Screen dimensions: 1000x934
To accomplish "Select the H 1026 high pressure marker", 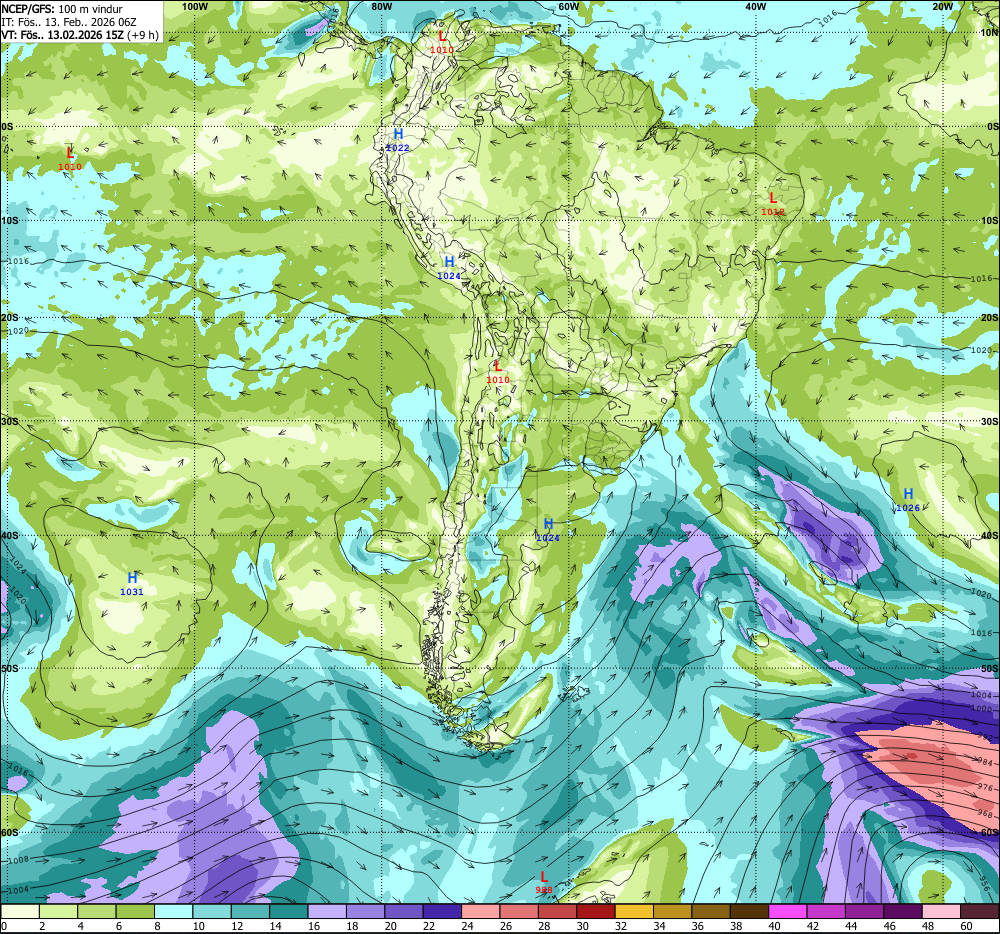I will pos(908,500).
